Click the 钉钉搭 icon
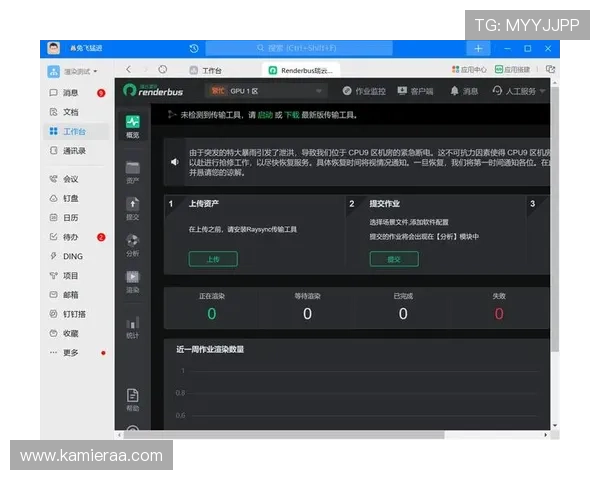The image size is (600, 480). (54, 314)
